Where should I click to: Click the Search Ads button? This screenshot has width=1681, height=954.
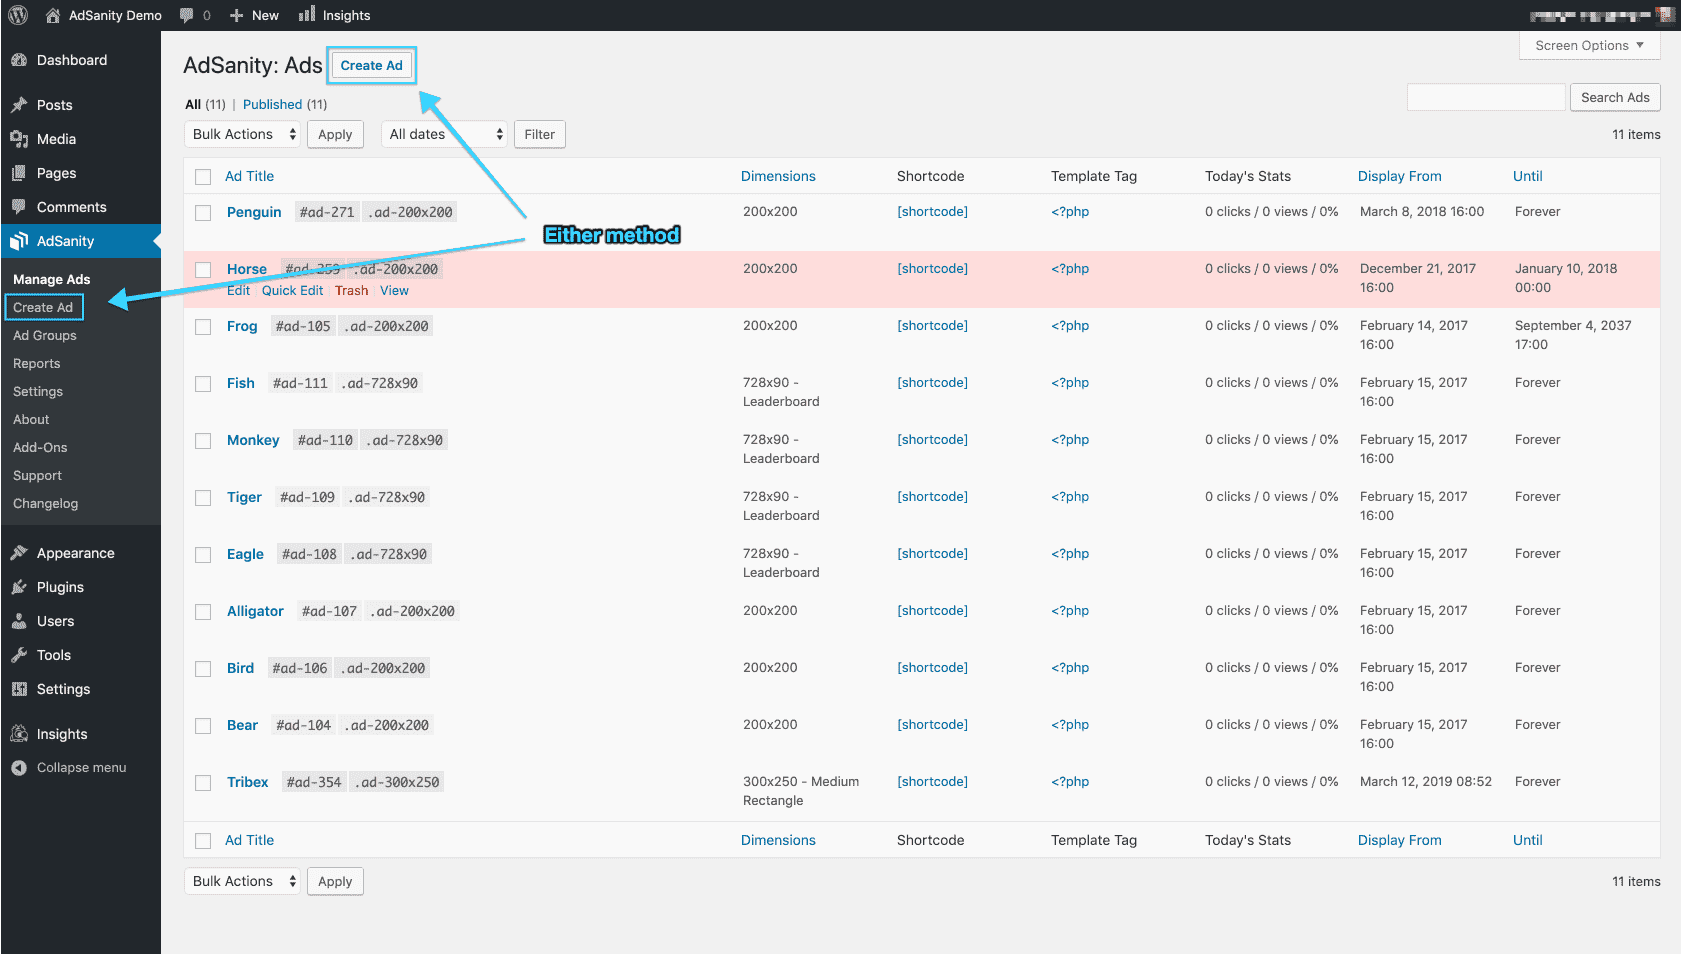(x=1615, y=97)
